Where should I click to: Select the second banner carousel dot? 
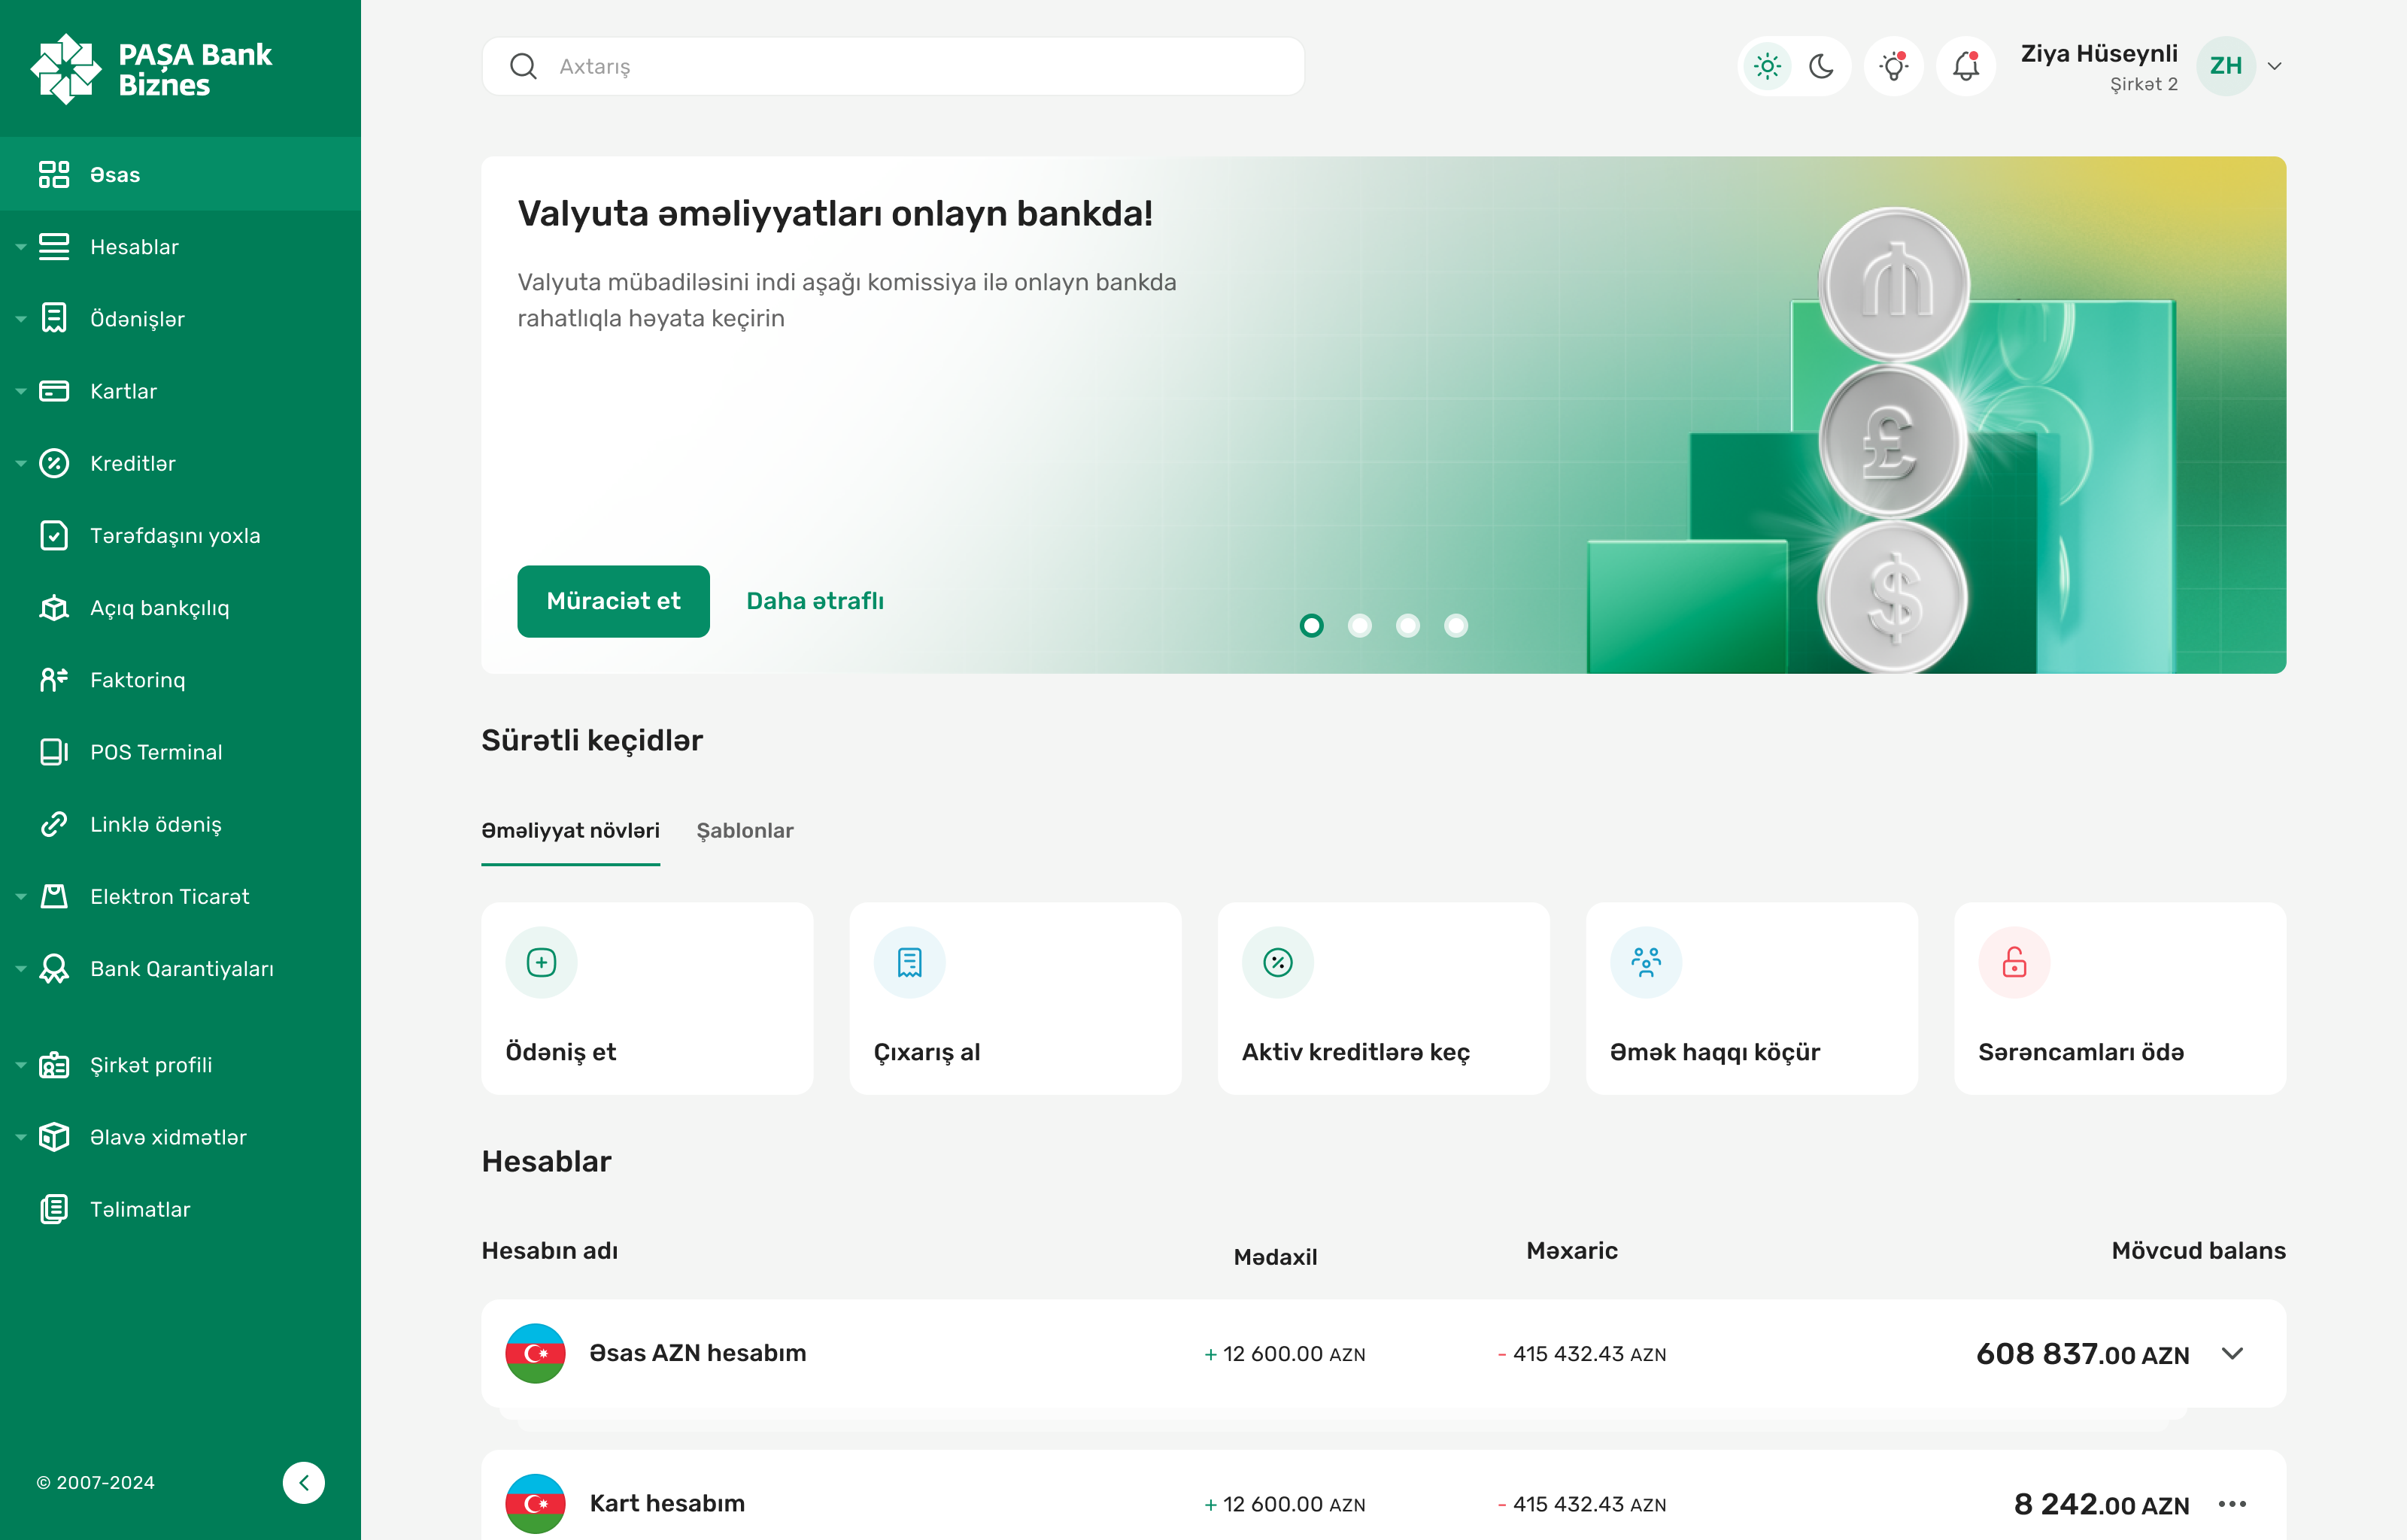(1359, 625)
